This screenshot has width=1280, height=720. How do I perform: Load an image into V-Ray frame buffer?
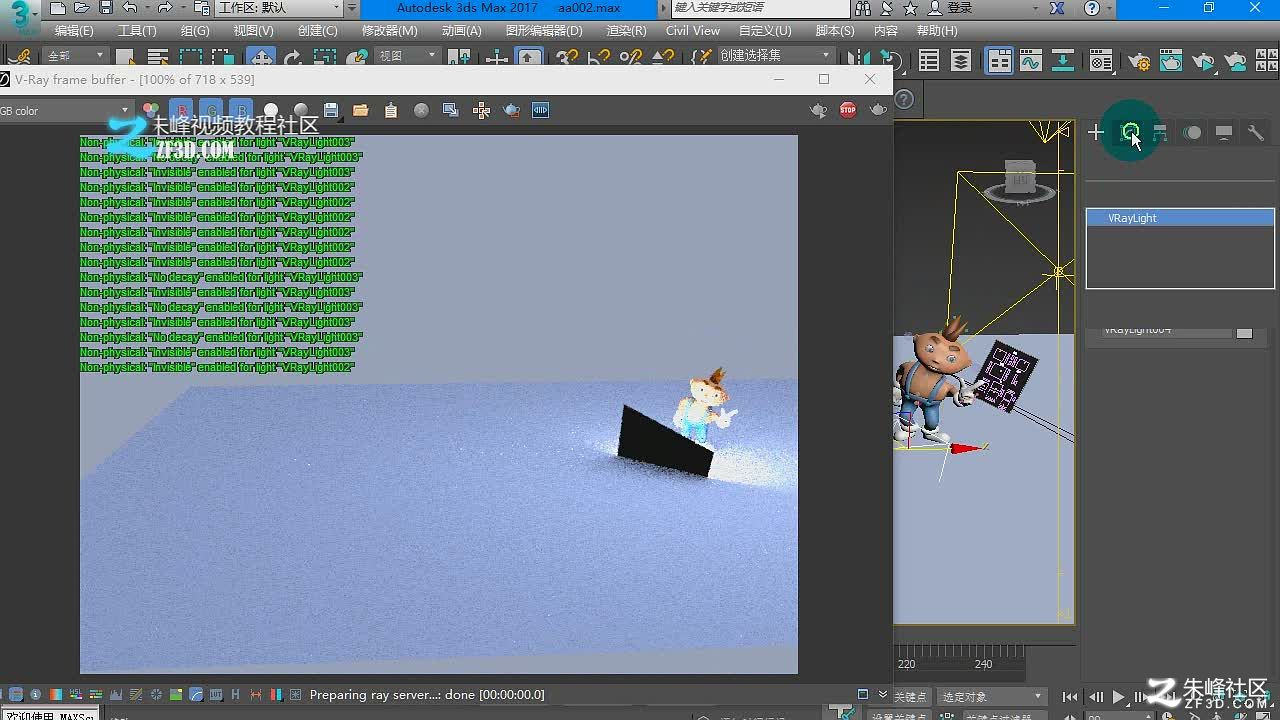tap(361, 110)
